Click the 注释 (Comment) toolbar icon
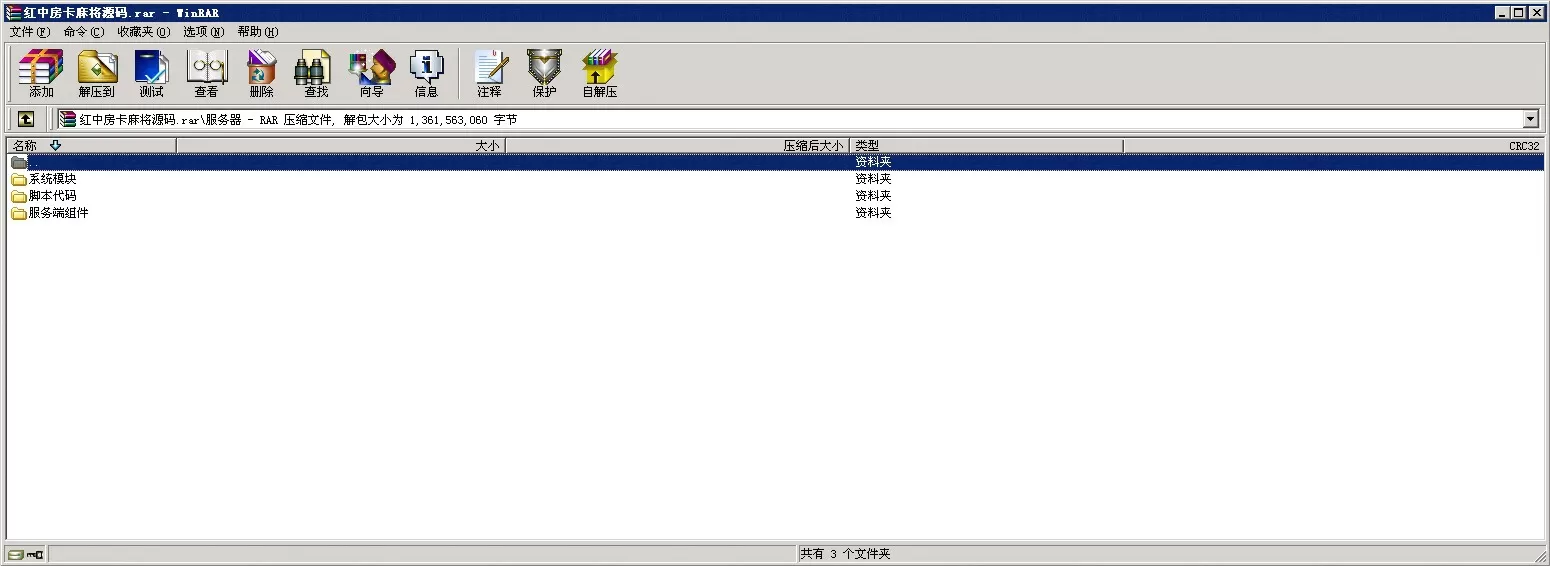The width and height of the screenshot is (1550, 566). tap(489, 73)
